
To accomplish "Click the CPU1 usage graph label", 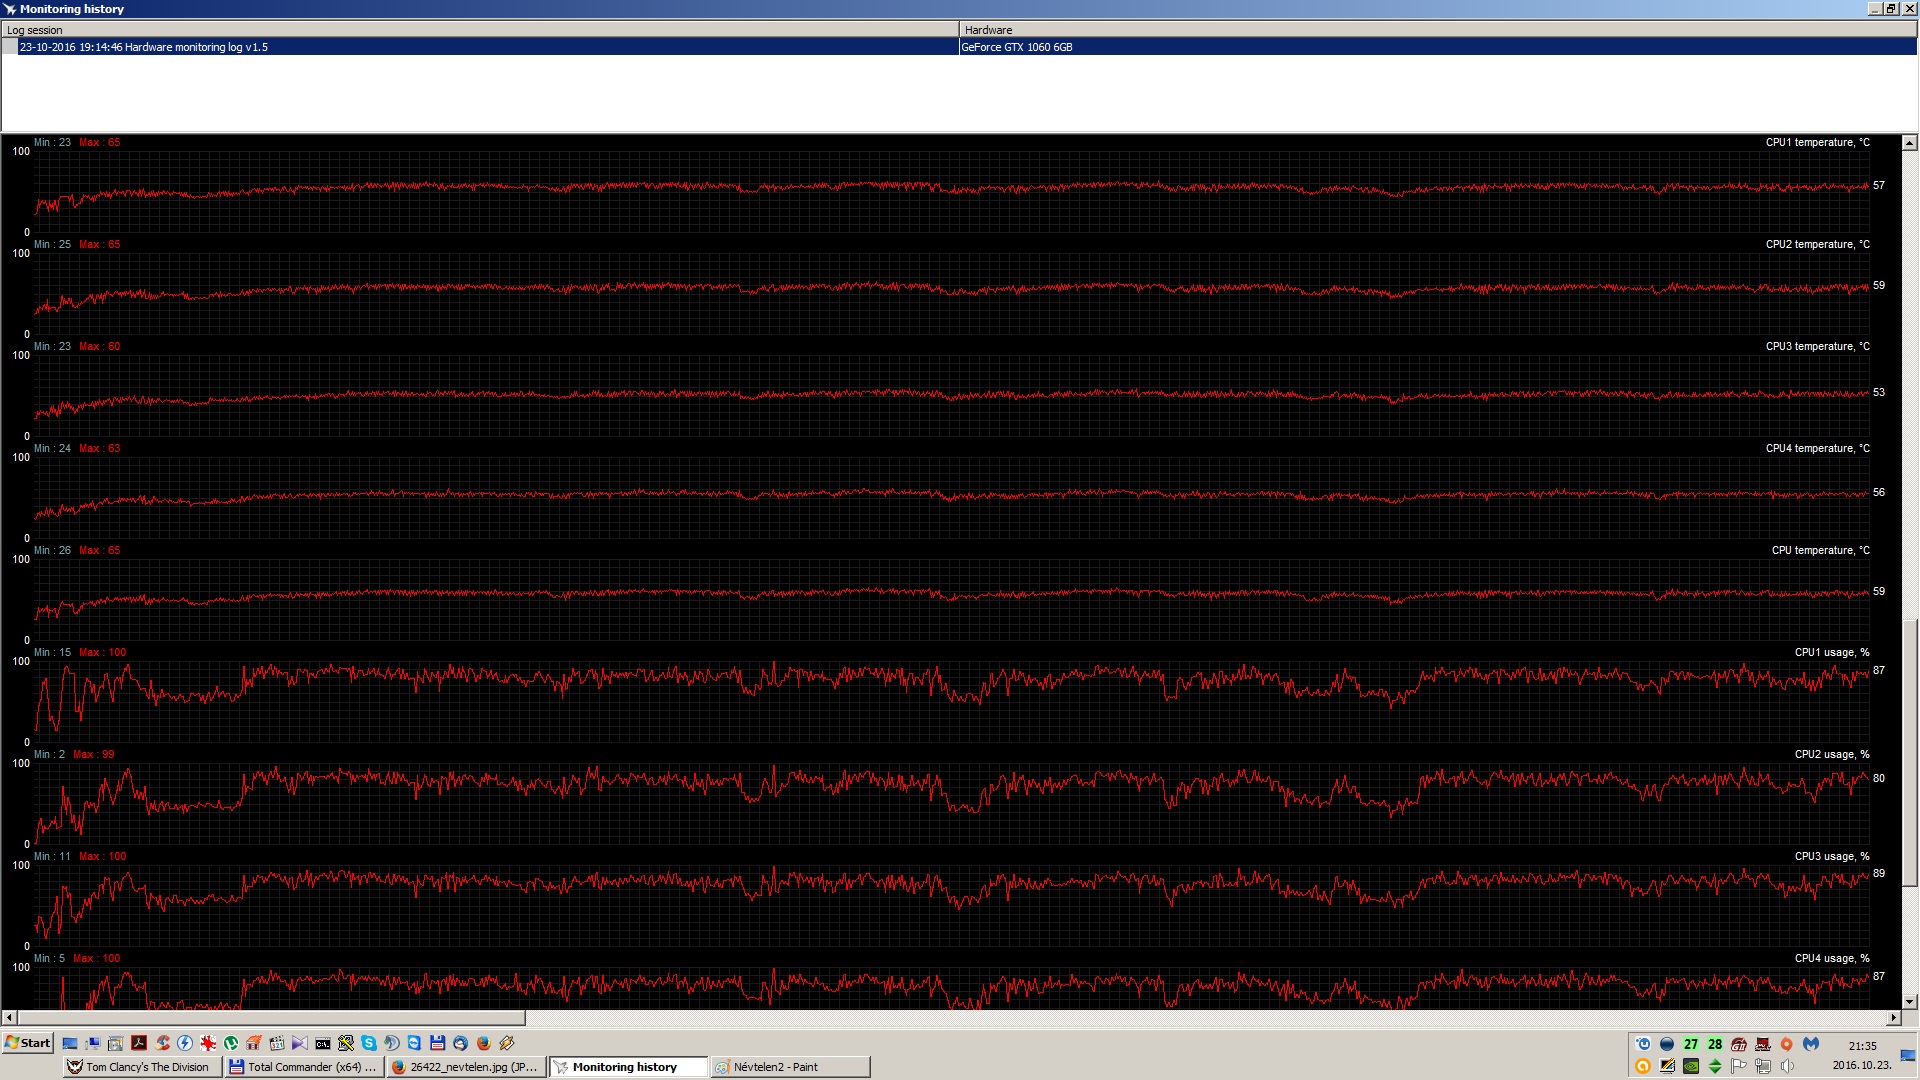I will (x=1832, y=652).
